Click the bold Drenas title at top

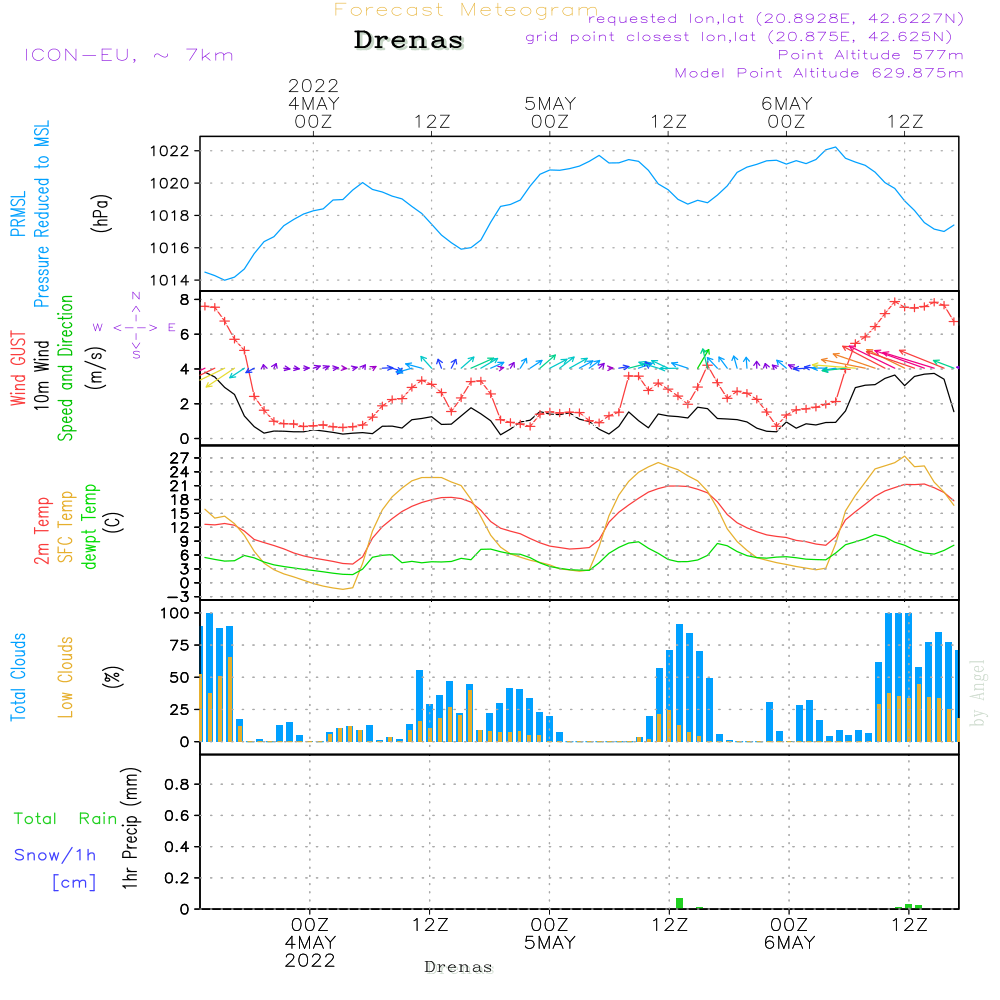pos(409,41)
